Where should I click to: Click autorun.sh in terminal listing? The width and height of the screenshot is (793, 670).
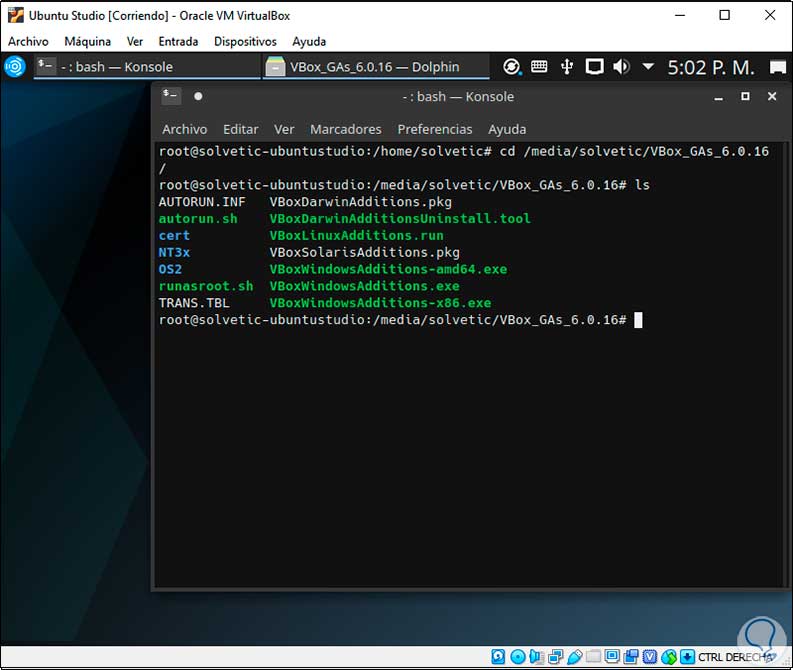tap(198, 218)
